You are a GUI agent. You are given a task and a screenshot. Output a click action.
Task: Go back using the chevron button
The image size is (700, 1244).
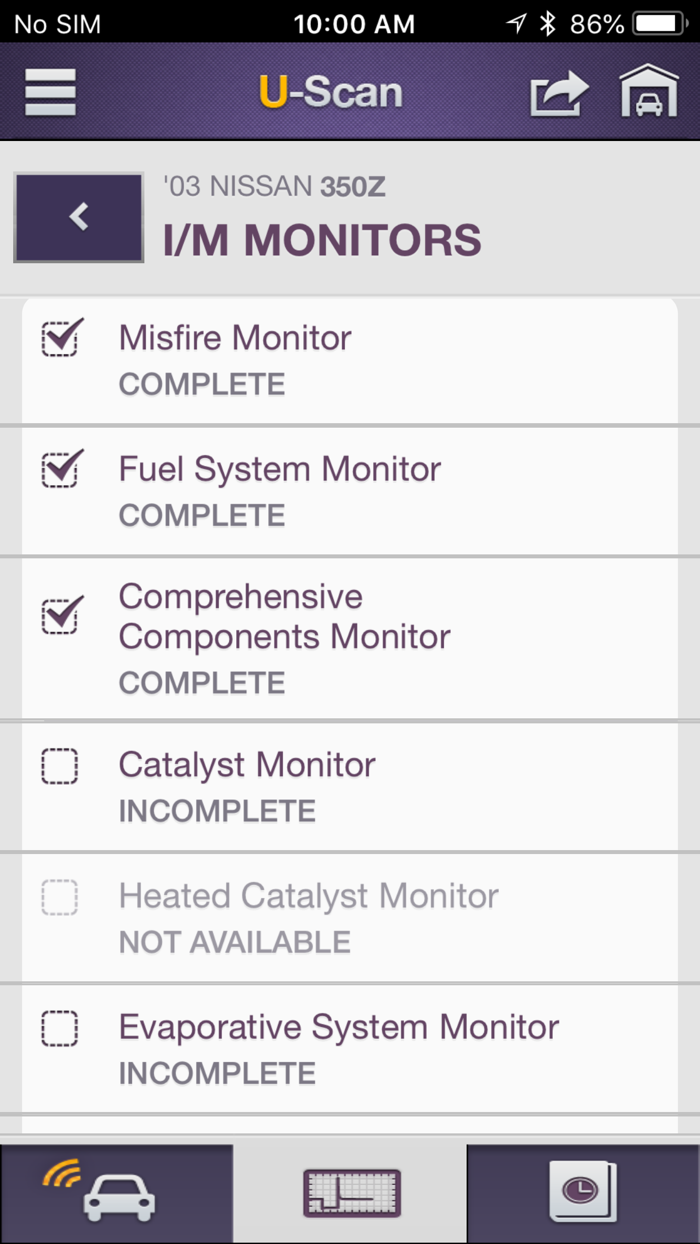(79, 217)
